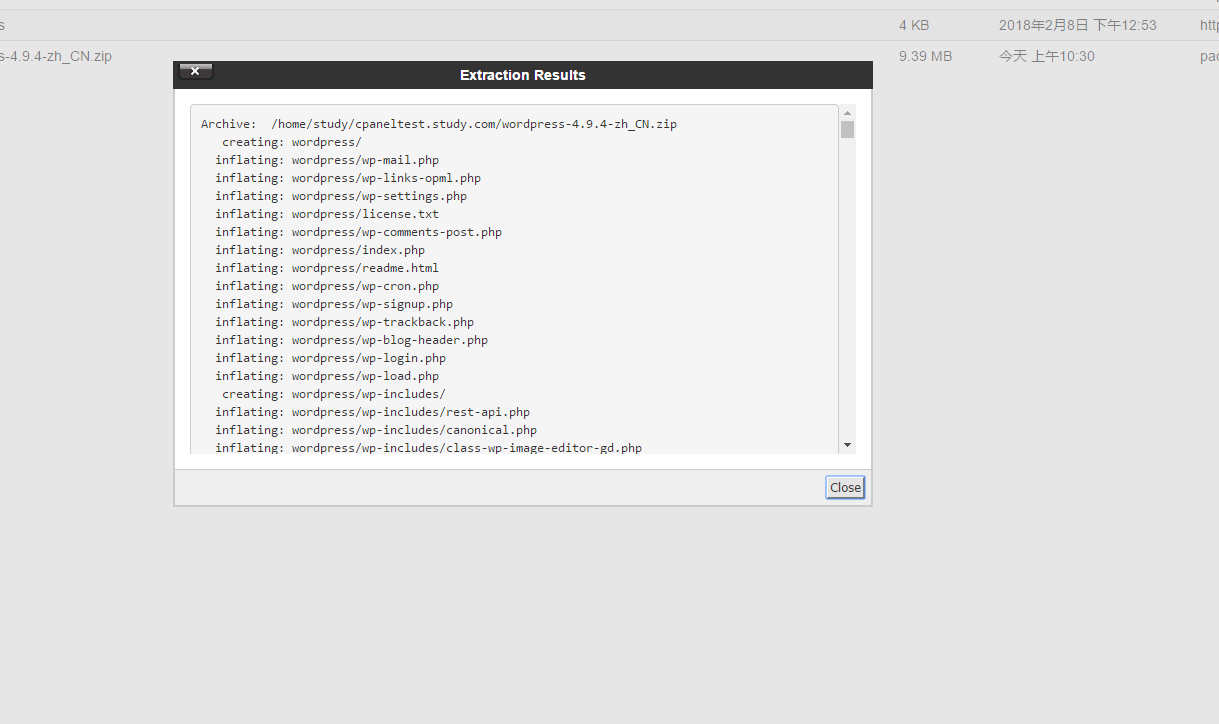The width and height of the screenshot is (1219, 724).
Task: Click the Extraction Results title bar
Action: coord(522,75)
